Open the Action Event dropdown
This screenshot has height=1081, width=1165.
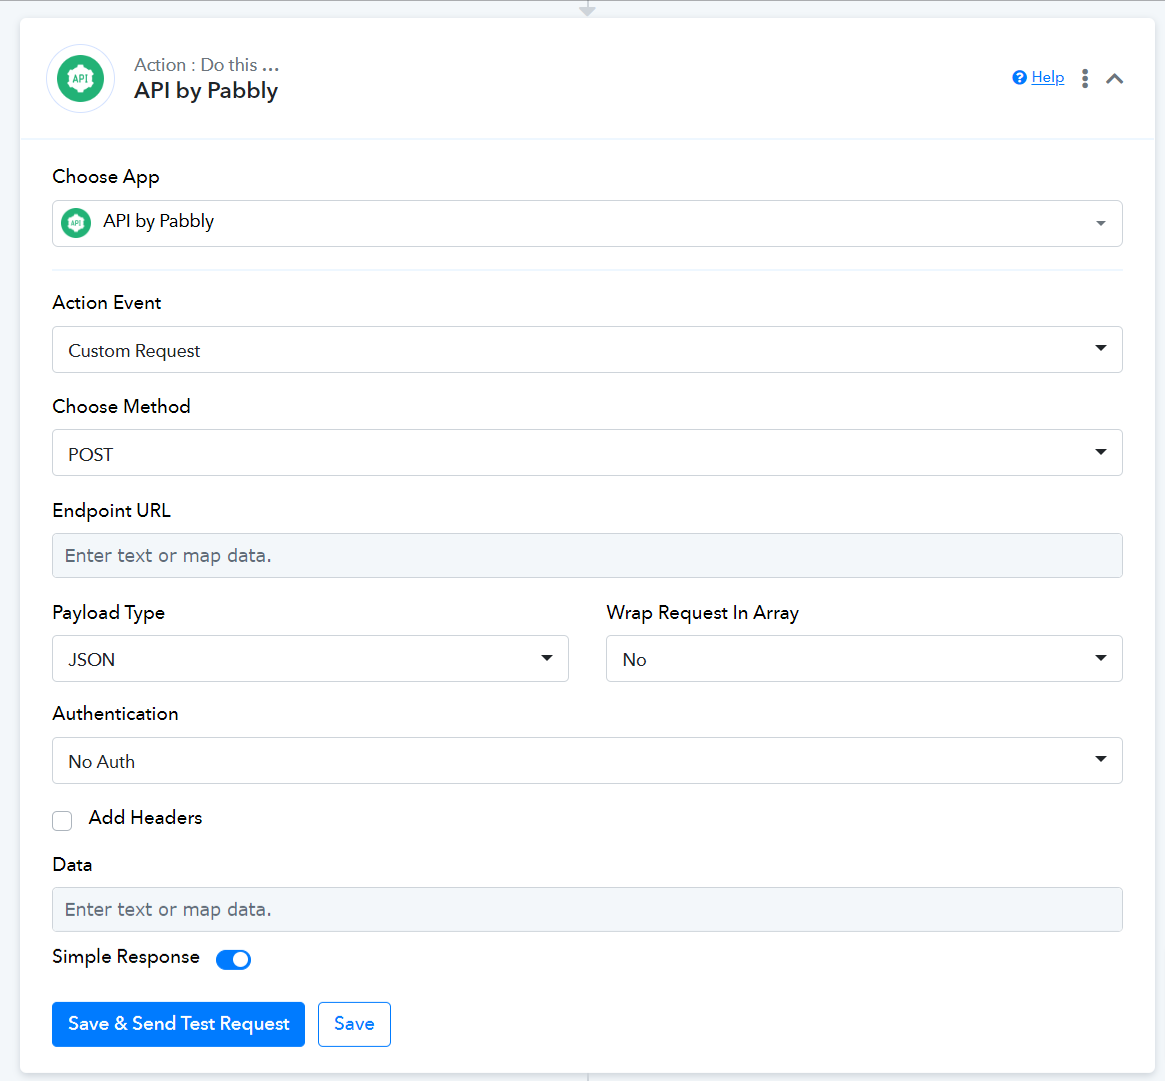587,349
